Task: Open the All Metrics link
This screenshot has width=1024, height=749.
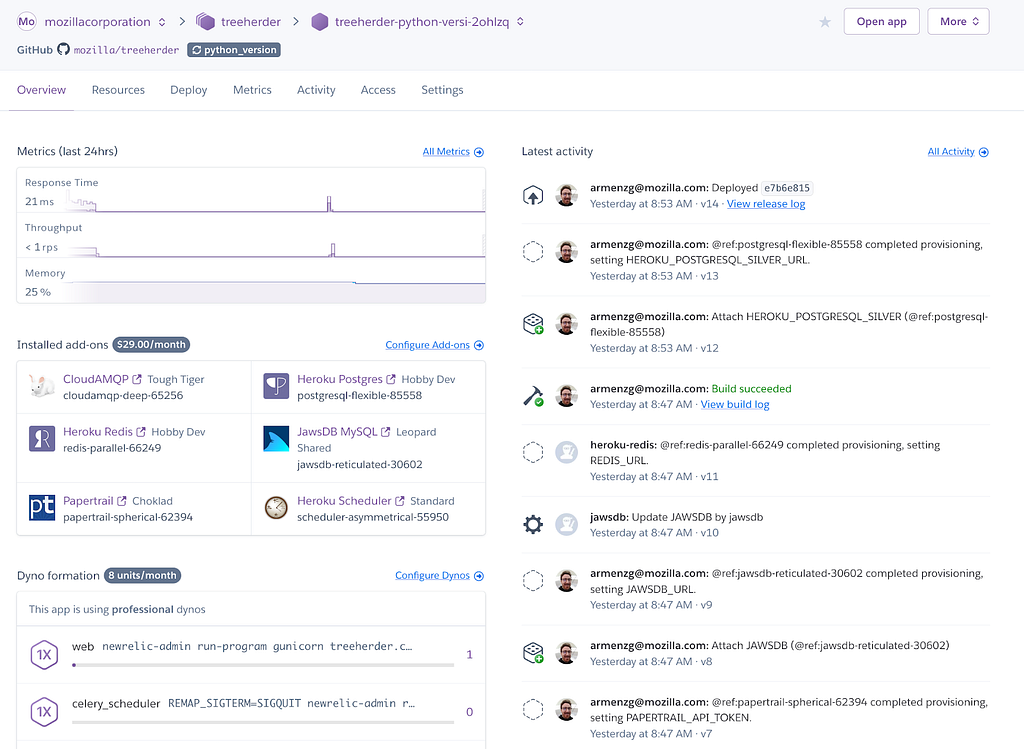Action: (x=453, y=151)
